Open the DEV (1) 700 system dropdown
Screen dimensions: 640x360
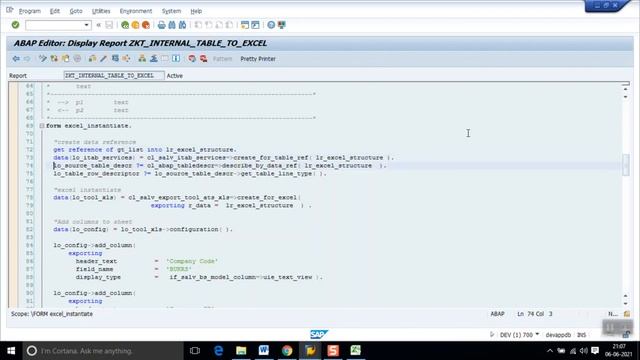[537, 334]
